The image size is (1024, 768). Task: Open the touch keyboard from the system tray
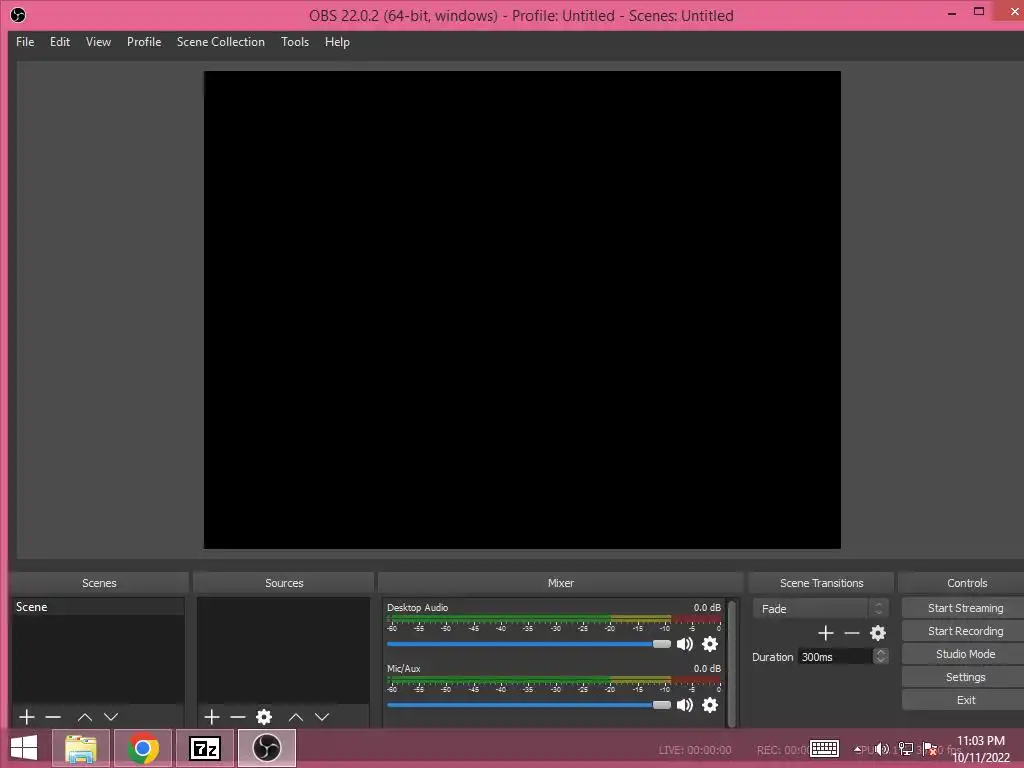[x=824, y=748]
